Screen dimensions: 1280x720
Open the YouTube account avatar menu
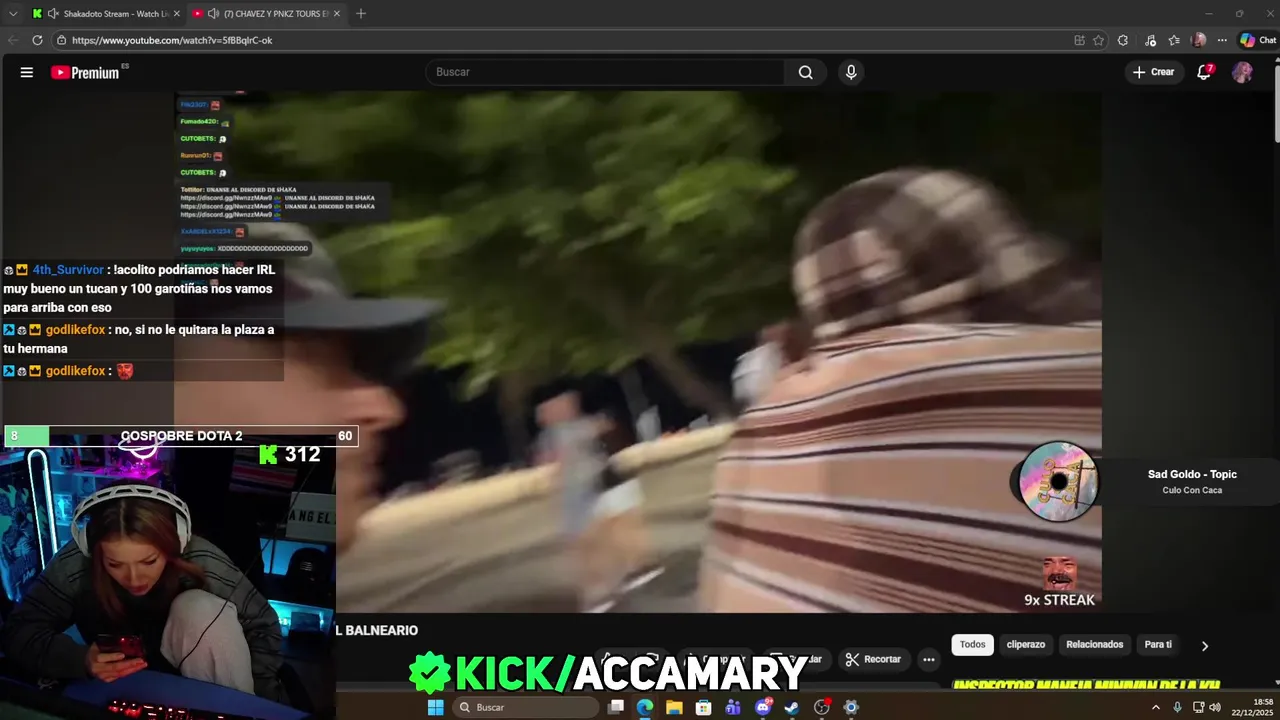(1242, 72)
